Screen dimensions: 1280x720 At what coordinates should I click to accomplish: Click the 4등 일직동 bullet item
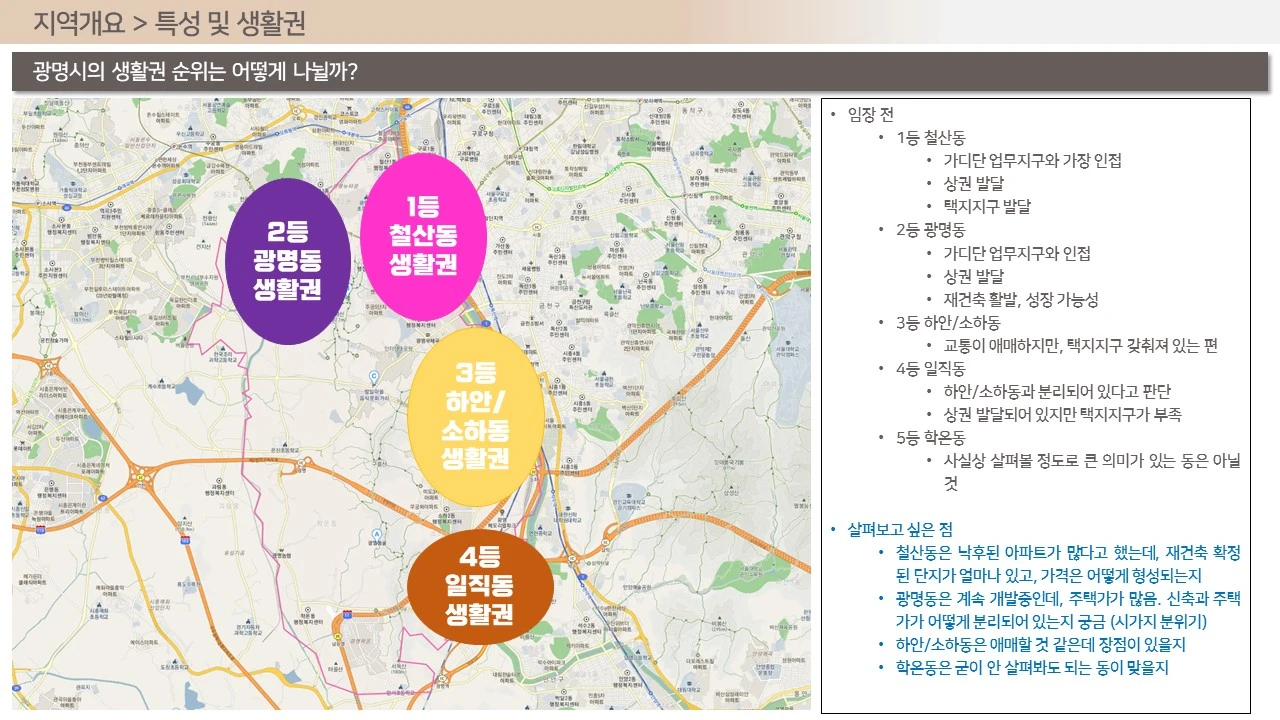click(x=931, y=368)
